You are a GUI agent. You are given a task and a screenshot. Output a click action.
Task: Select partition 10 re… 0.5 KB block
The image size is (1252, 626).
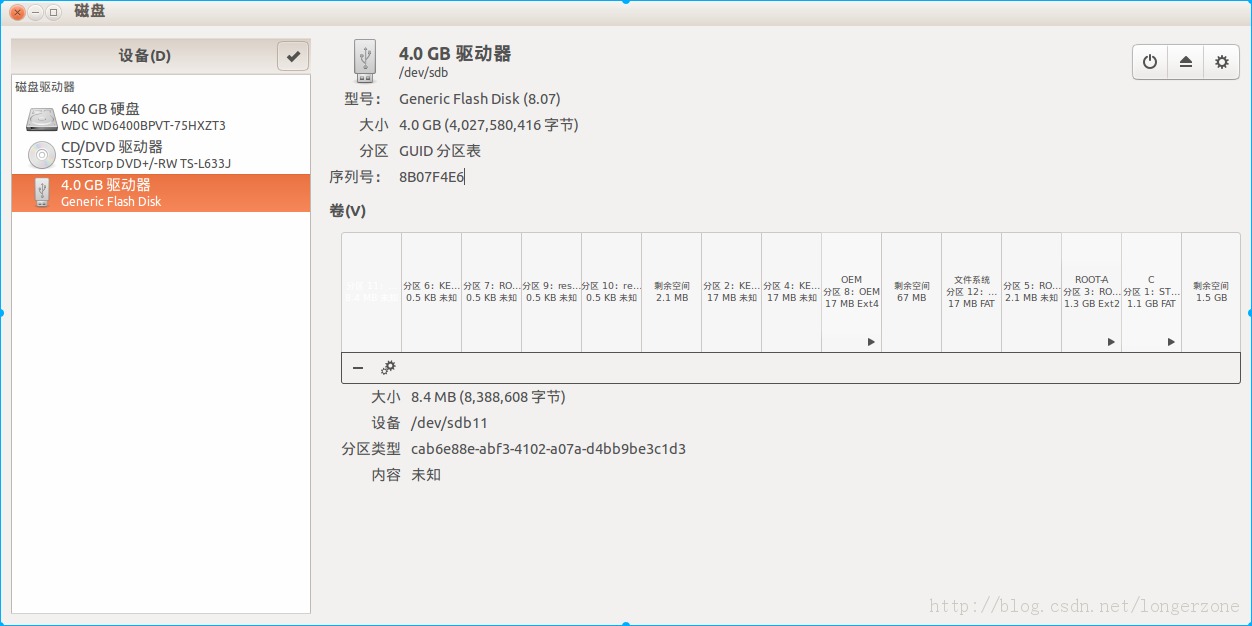tap(612, 292)
